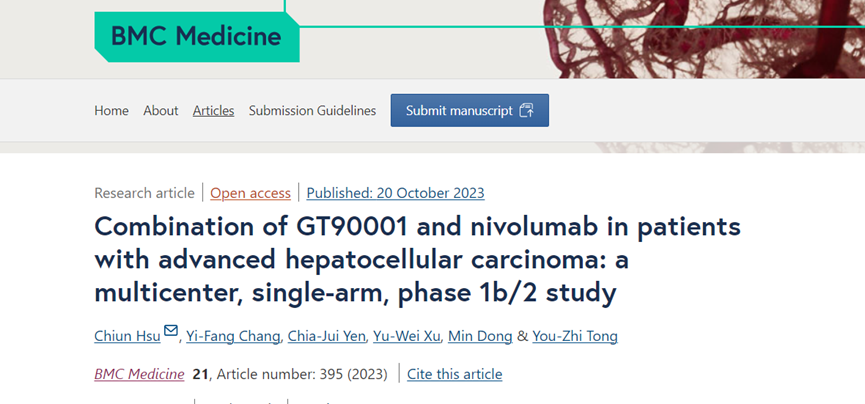Viewport: 865px width, 404px height.
Task: Open author Yi-Fang Chang's details
Action: click(x=233, y=336)
